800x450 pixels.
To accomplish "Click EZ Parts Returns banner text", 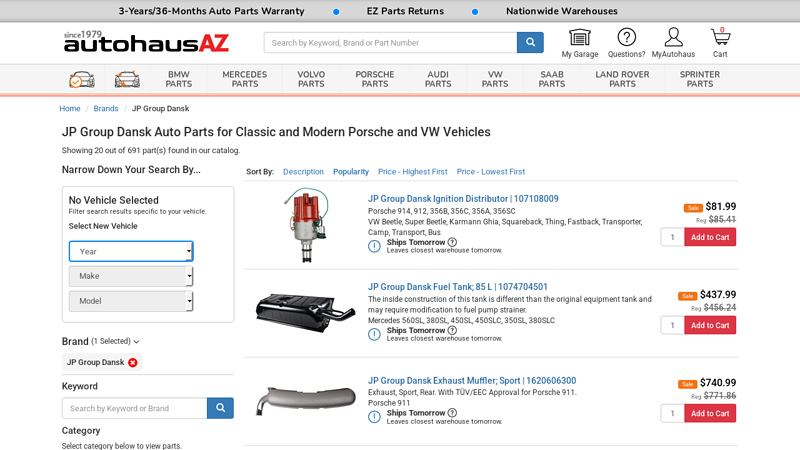I will coord(405,11).
